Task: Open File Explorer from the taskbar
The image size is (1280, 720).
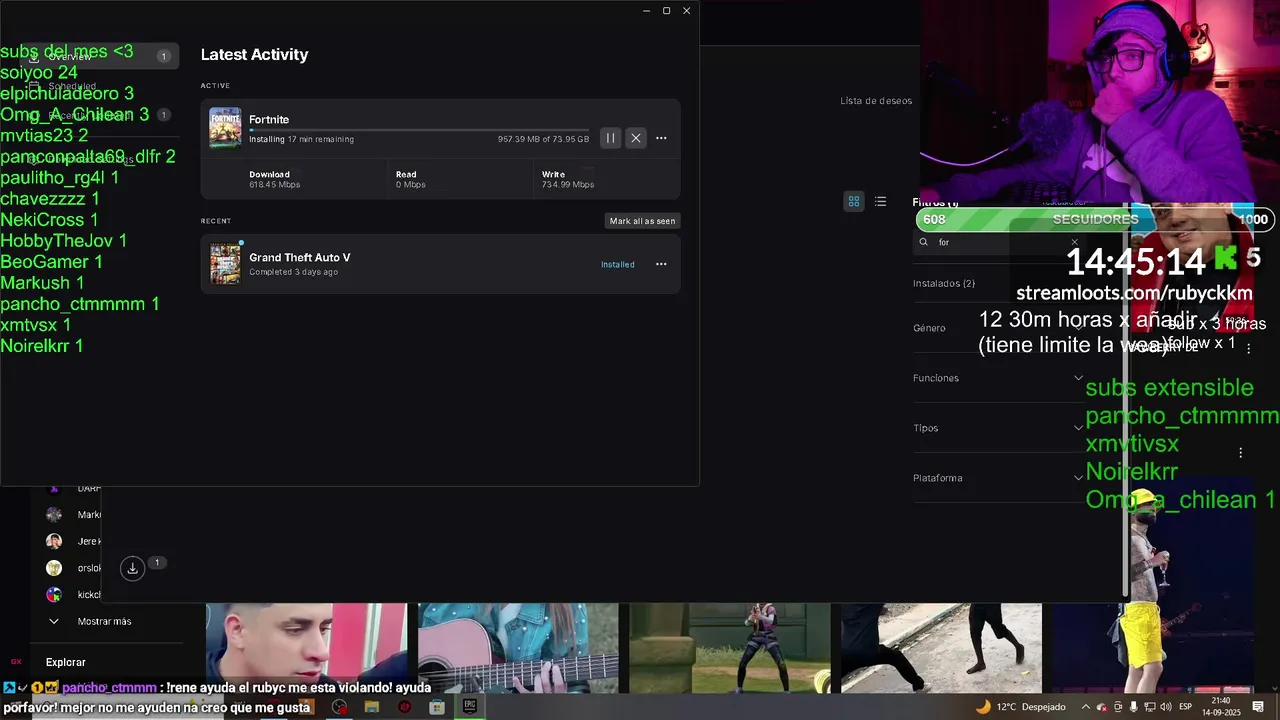Action: click(x=372, y=707)
